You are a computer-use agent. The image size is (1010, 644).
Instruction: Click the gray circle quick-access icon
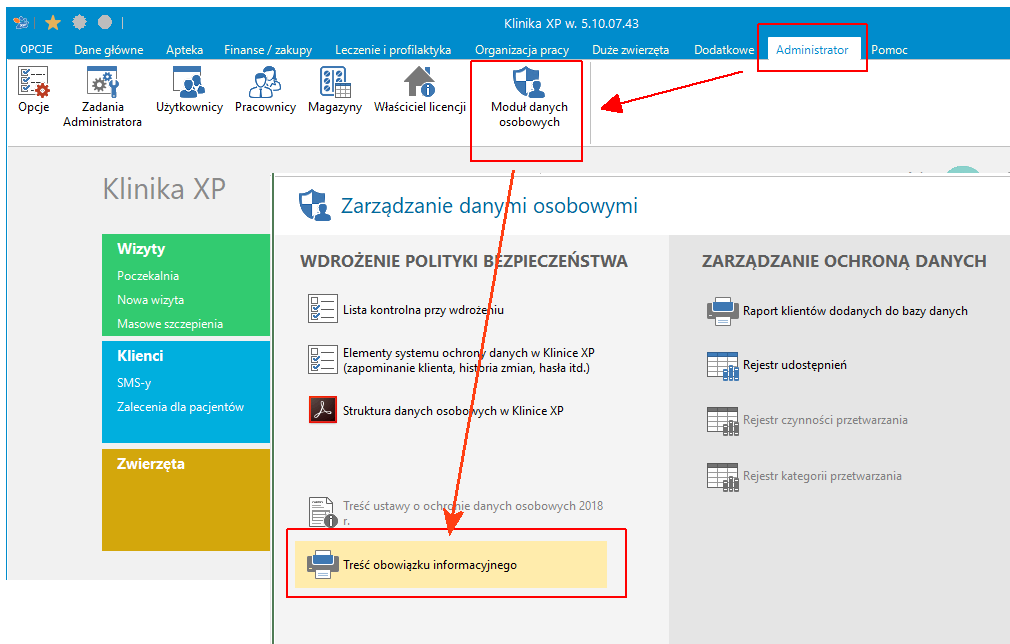point(105,23)
